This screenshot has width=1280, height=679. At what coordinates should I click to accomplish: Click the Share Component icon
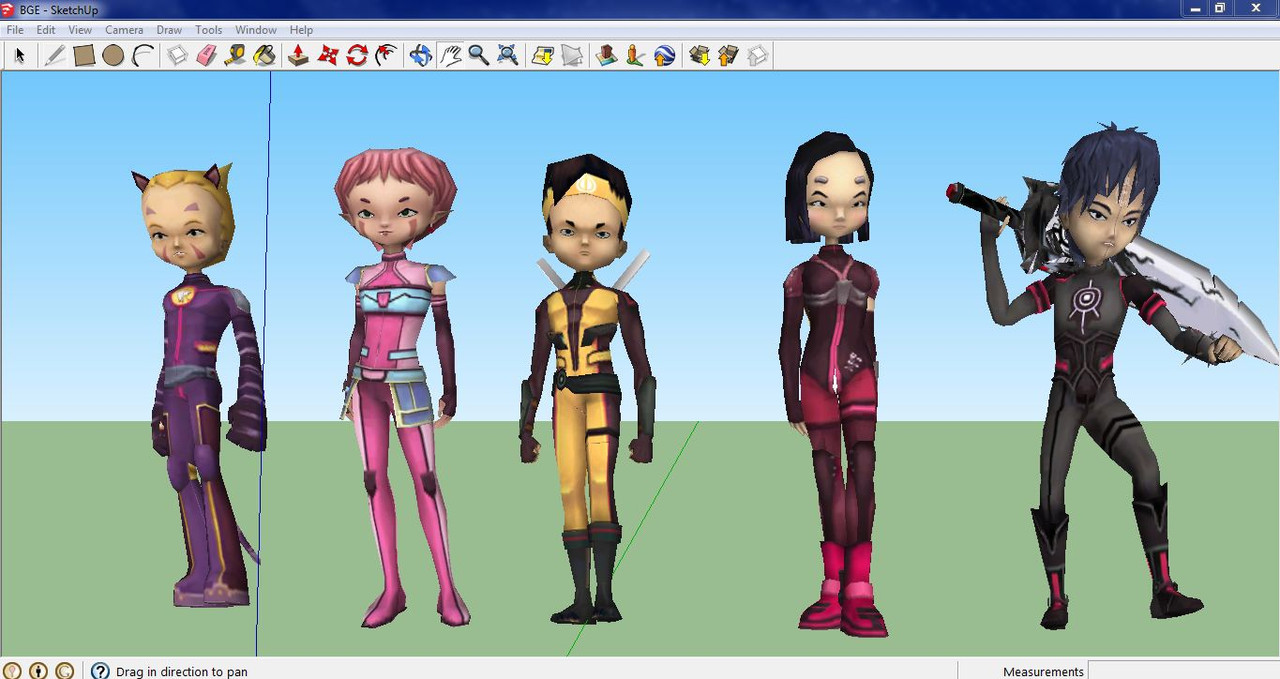tap(757, 56)
